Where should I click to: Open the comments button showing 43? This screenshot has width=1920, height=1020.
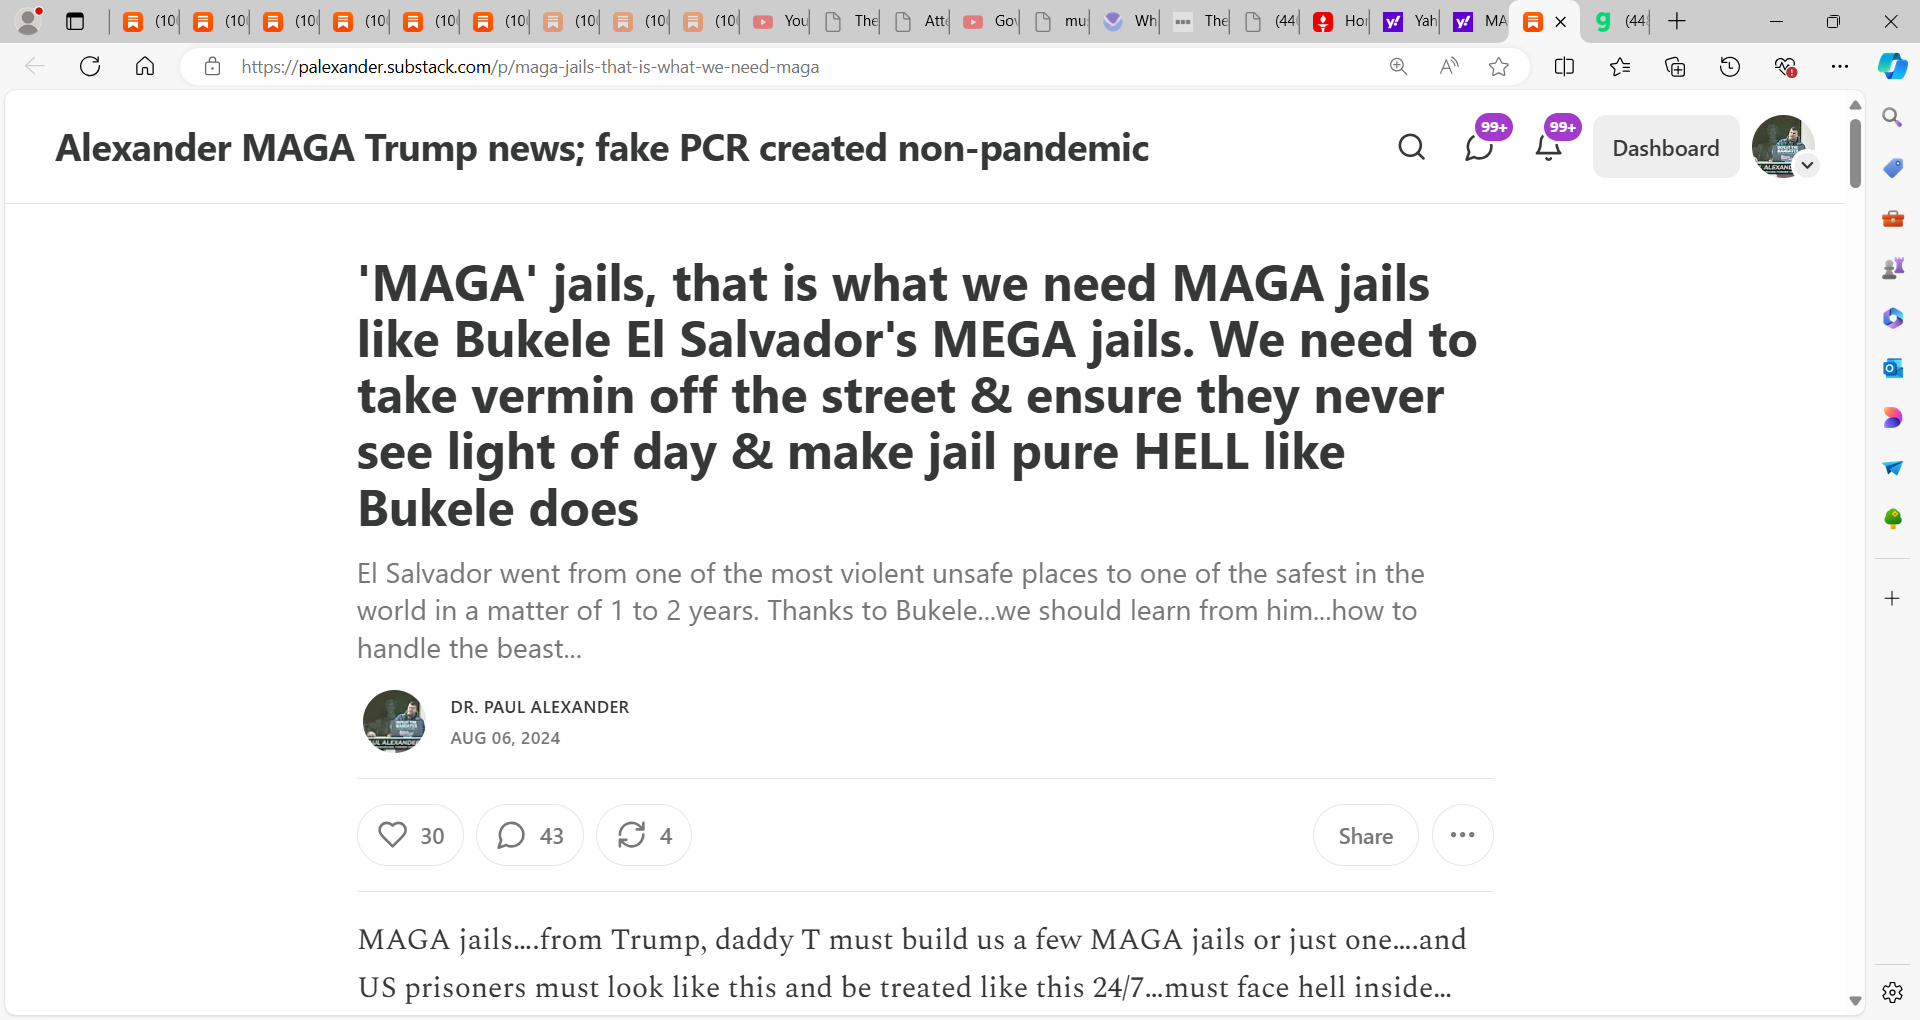coord(530,835)
